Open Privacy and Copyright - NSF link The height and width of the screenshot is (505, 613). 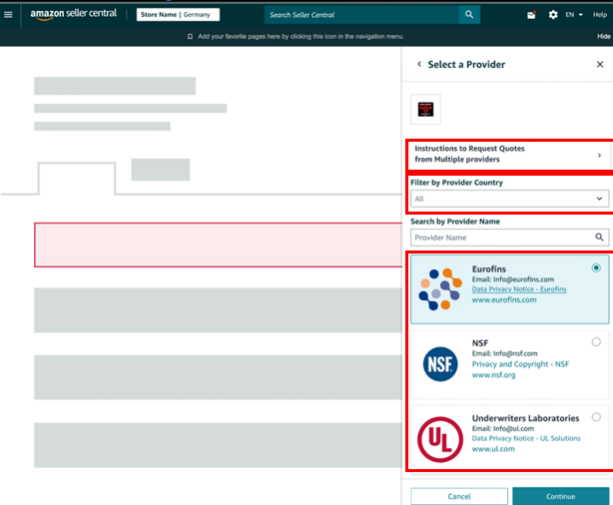tap(520, 364)
